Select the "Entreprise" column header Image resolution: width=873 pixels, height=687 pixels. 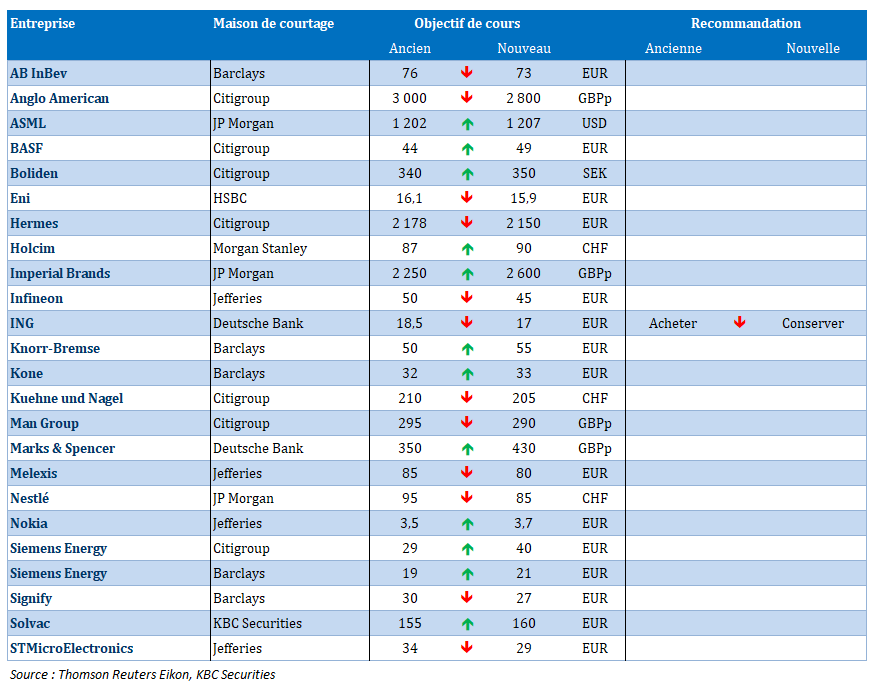[x=43, y=23]
